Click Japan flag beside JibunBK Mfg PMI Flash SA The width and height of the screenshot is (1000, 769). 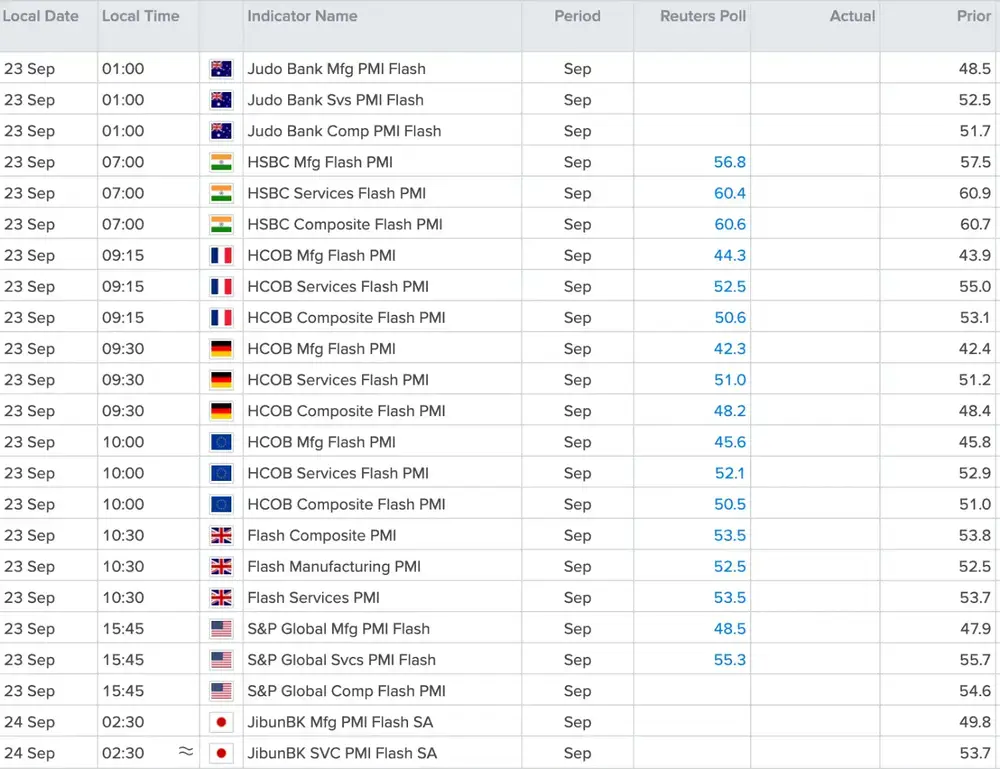[x=221, y=722]
